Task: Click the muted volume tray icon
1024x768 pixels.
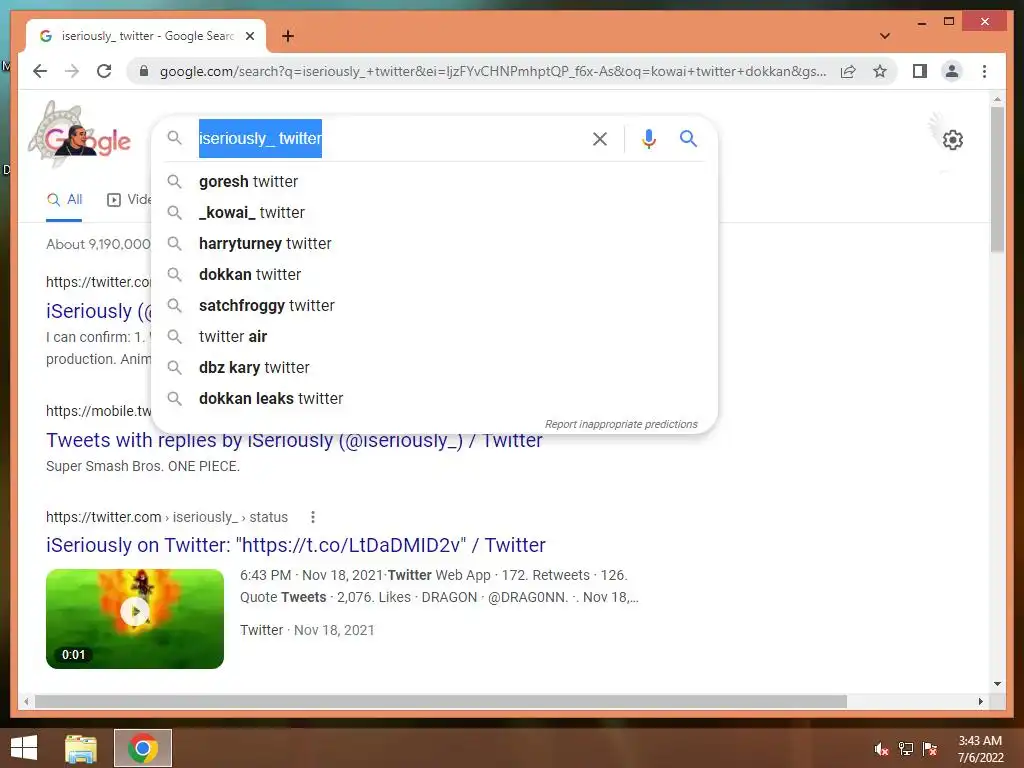Action: pyautogui.click(x=881, y=749)
